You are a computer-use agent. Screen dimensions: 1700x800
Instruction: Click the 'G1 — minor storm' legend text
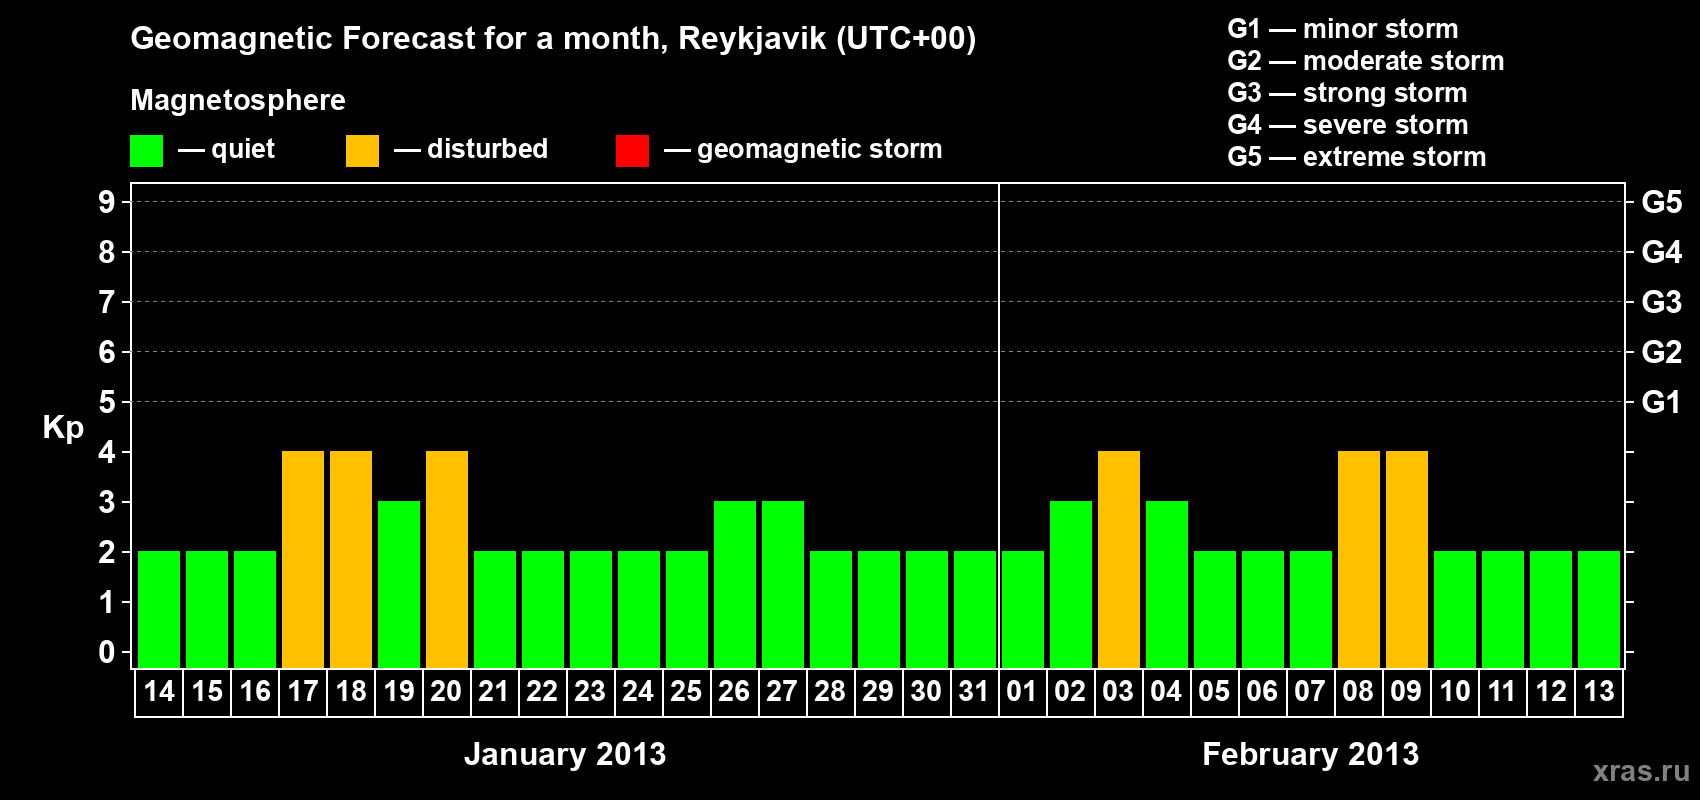[x=1343, y=29]
